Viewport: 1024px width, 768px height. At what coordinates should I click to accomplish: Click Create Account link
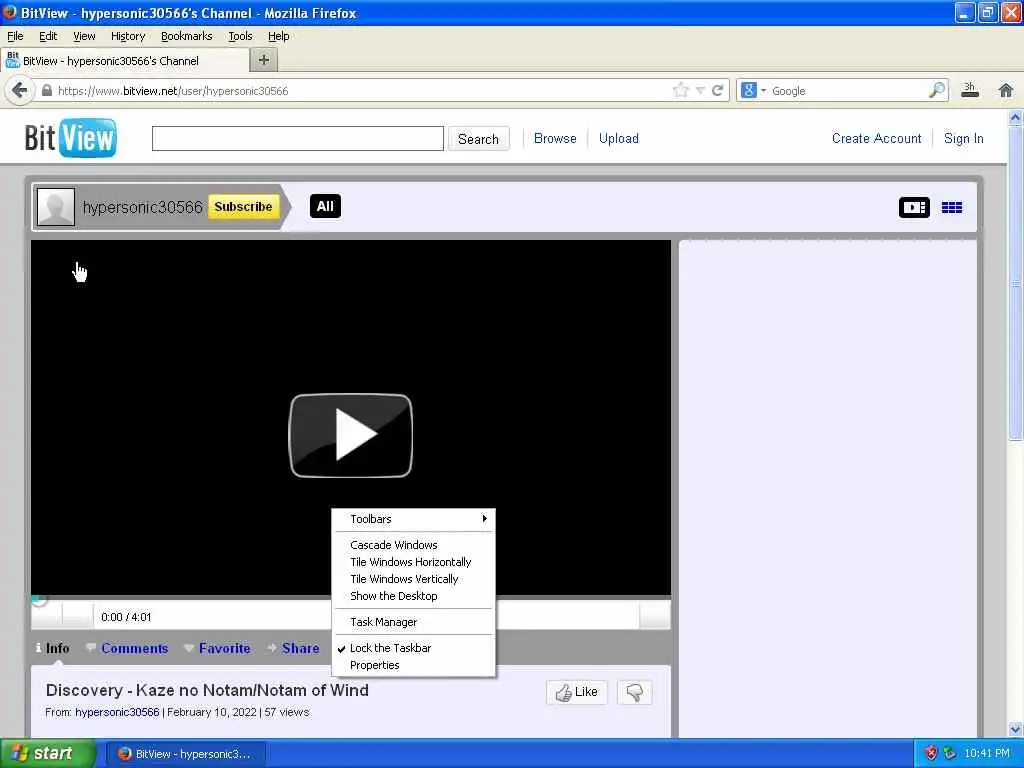pos(876,138)
